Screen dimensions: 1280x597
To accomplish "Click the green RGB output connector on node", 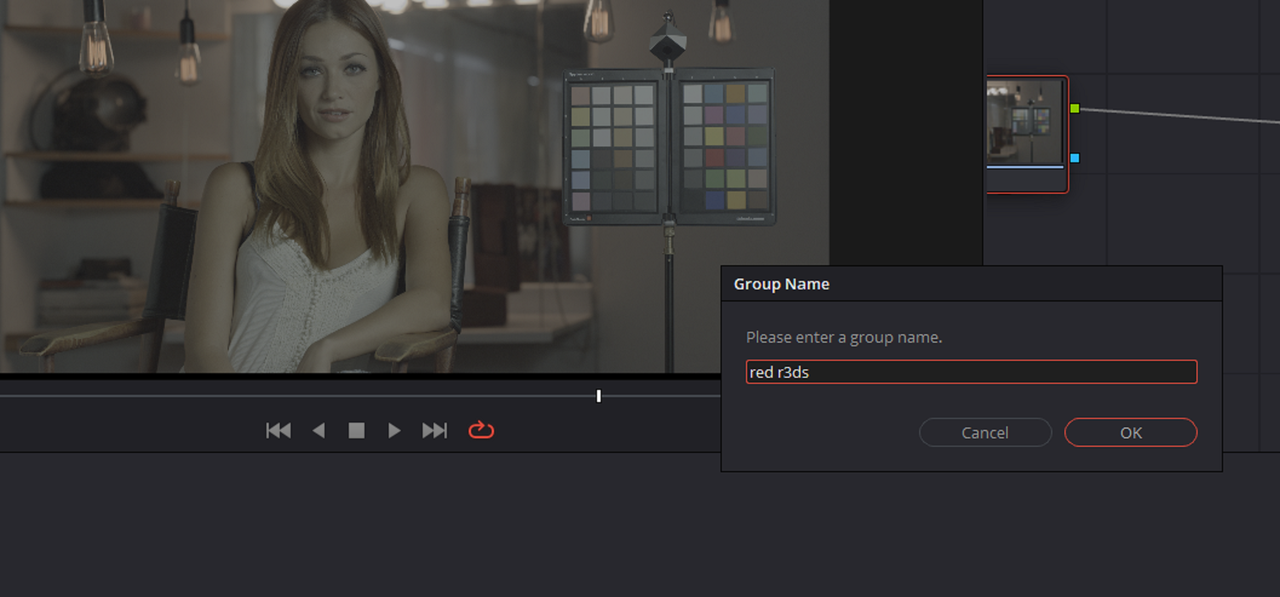I will [x=1075, y=108].
